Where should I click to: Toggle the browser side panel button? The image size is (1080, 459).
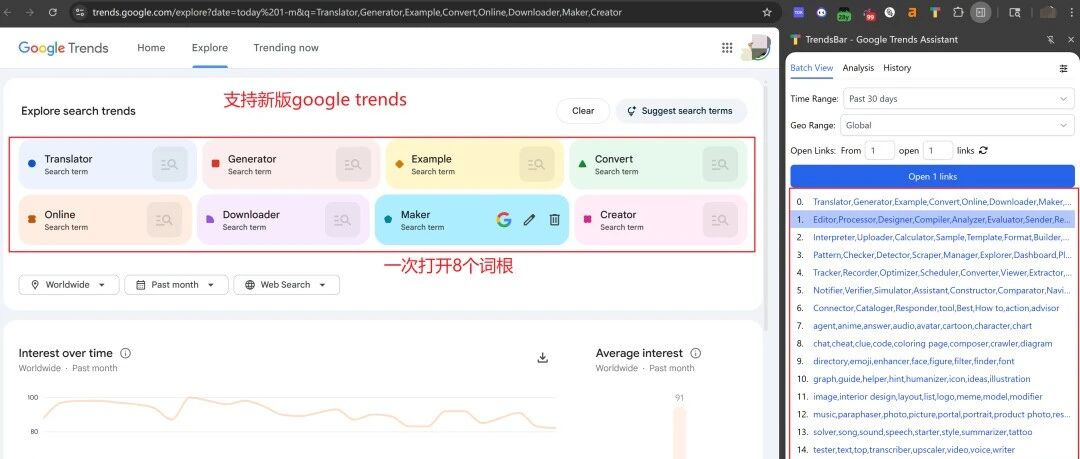(980, 12)
